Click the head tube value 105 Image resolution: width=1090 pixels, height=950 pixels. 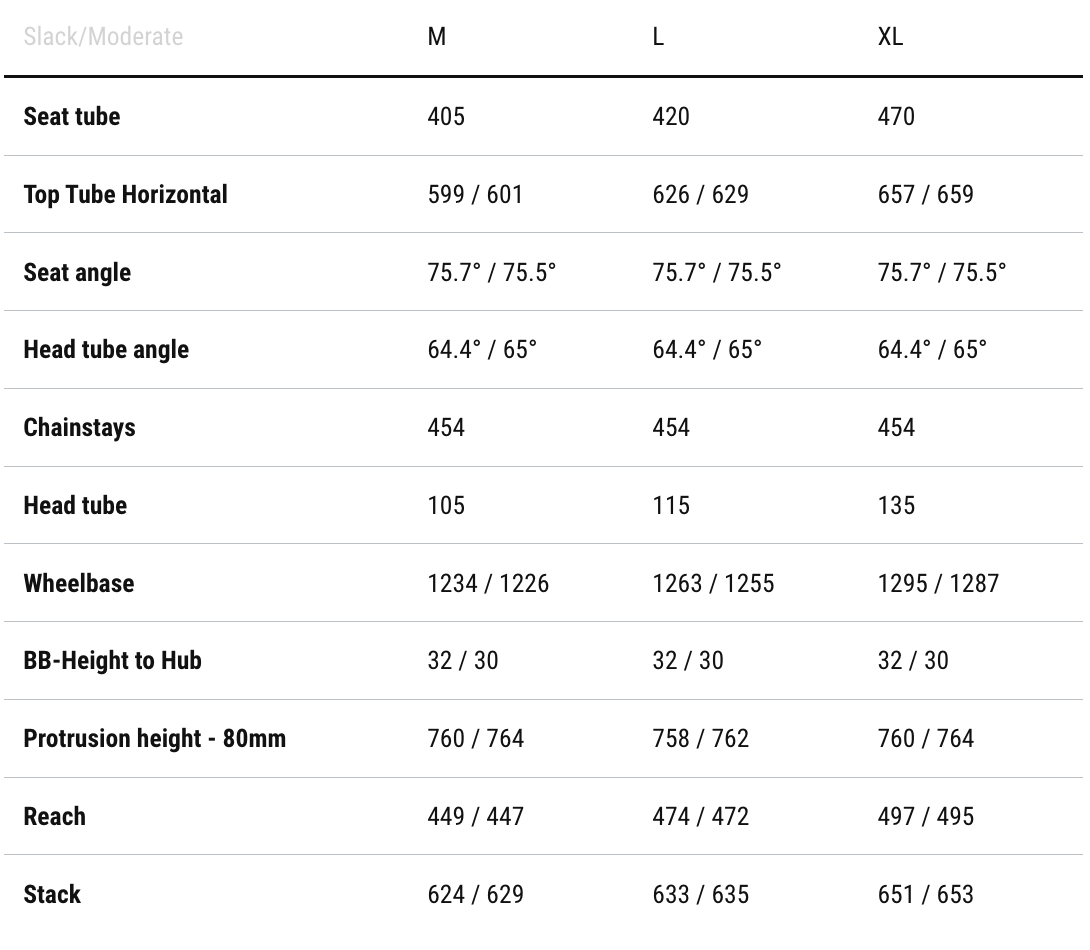click(x=446, y=505)
